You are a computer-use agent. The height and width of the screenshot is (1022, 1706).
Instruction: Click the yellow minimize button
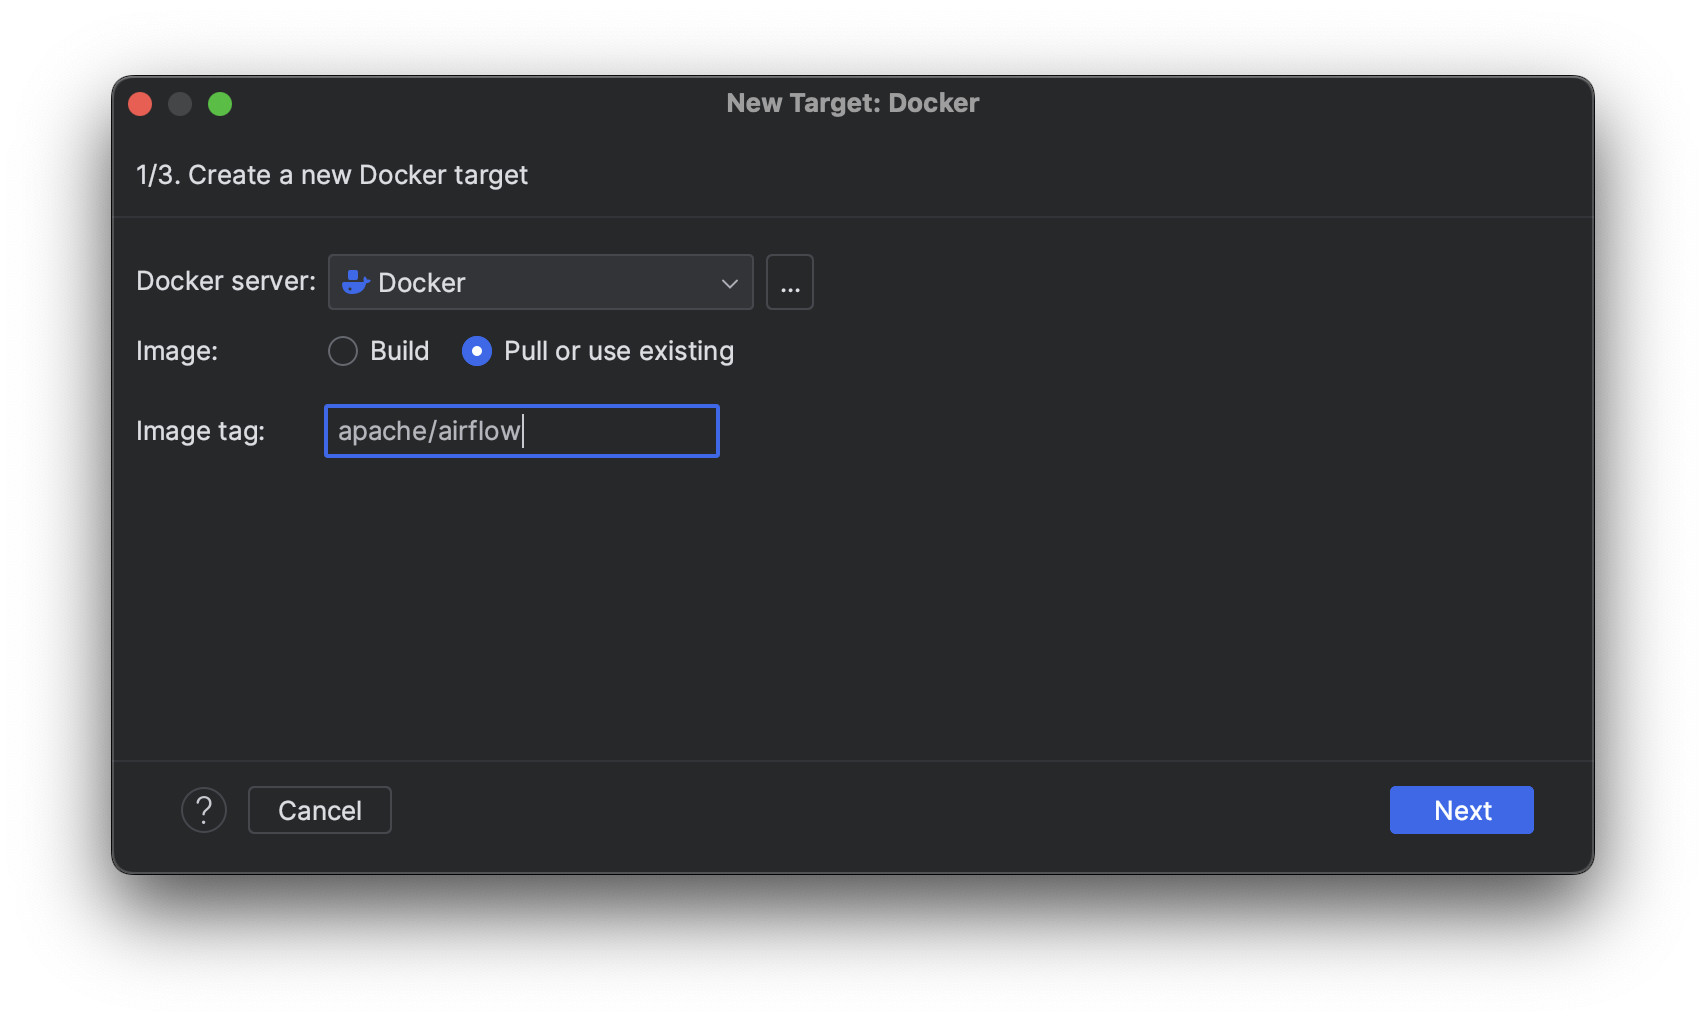[180, 103]
